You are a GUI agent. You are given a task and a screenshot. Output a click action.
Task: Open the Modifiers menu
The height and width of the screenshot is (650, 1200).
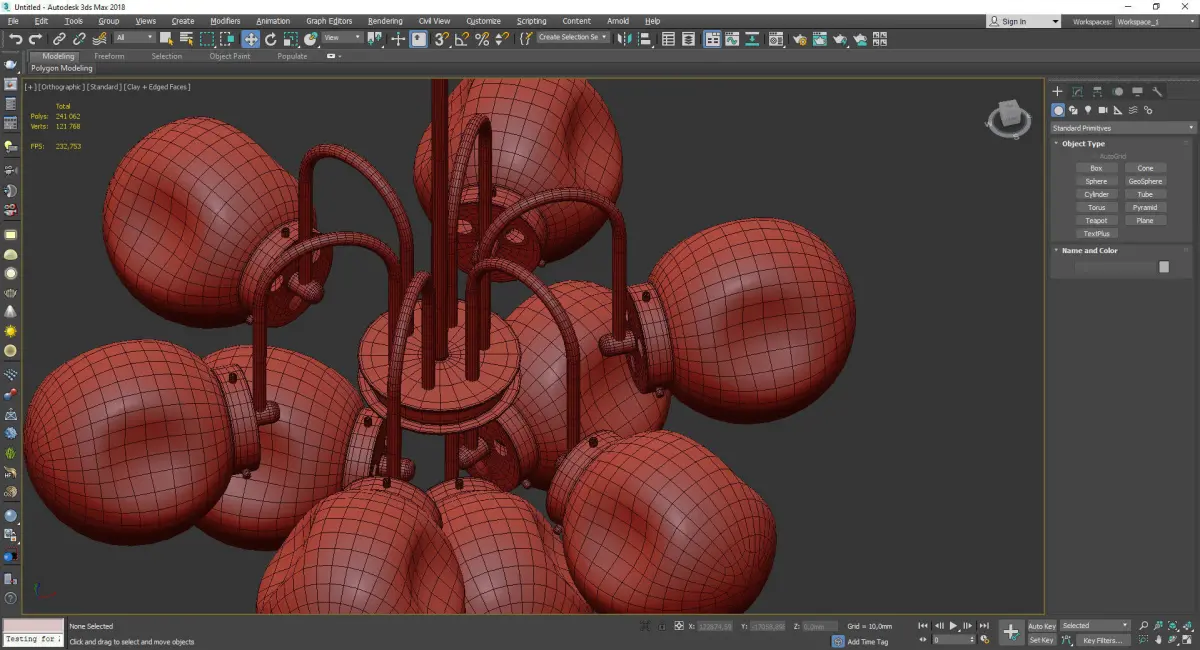coord(225,21)
